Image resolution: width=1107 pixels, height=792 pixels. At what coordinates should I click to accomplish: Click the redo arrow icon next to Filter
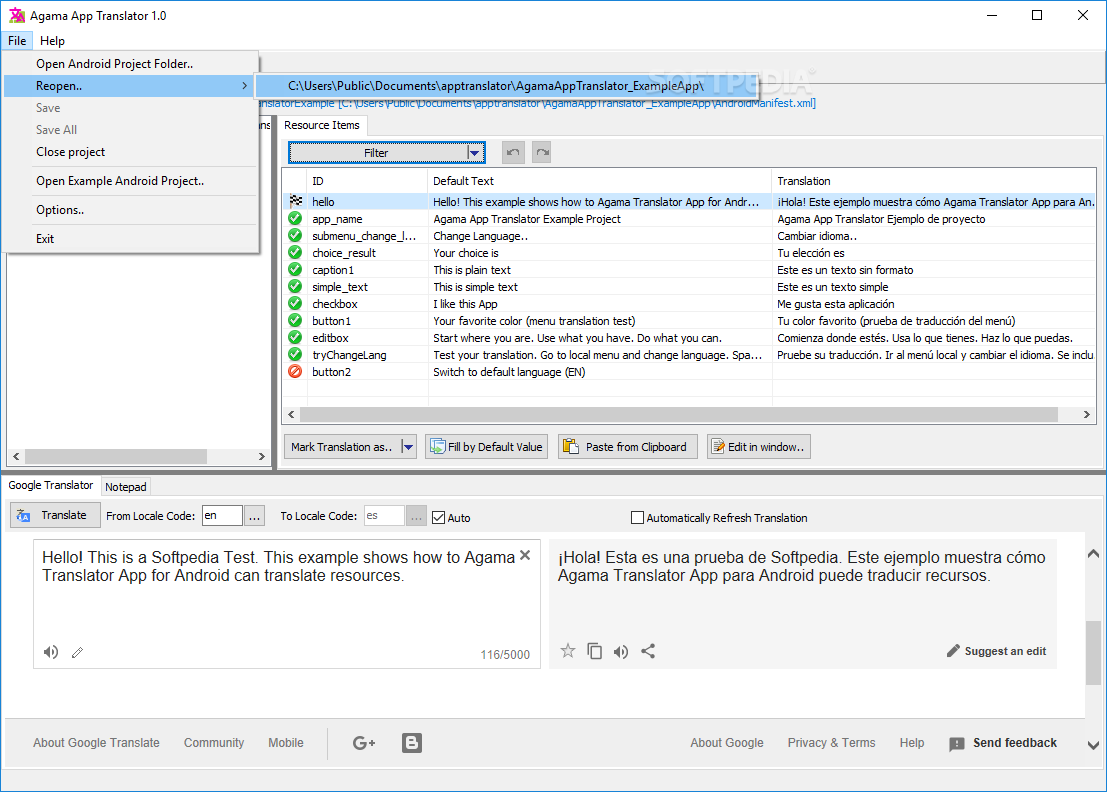tap(541, 152)
